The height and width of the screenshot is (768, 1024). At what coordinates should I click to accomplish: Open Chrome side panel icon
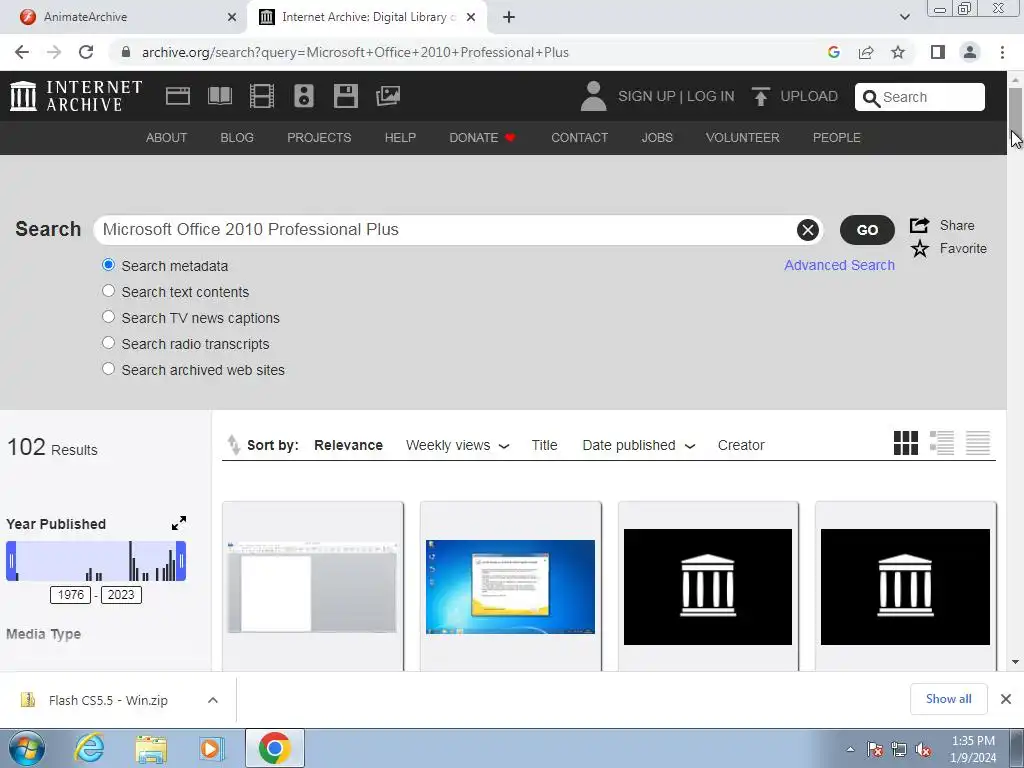point(937,52)
